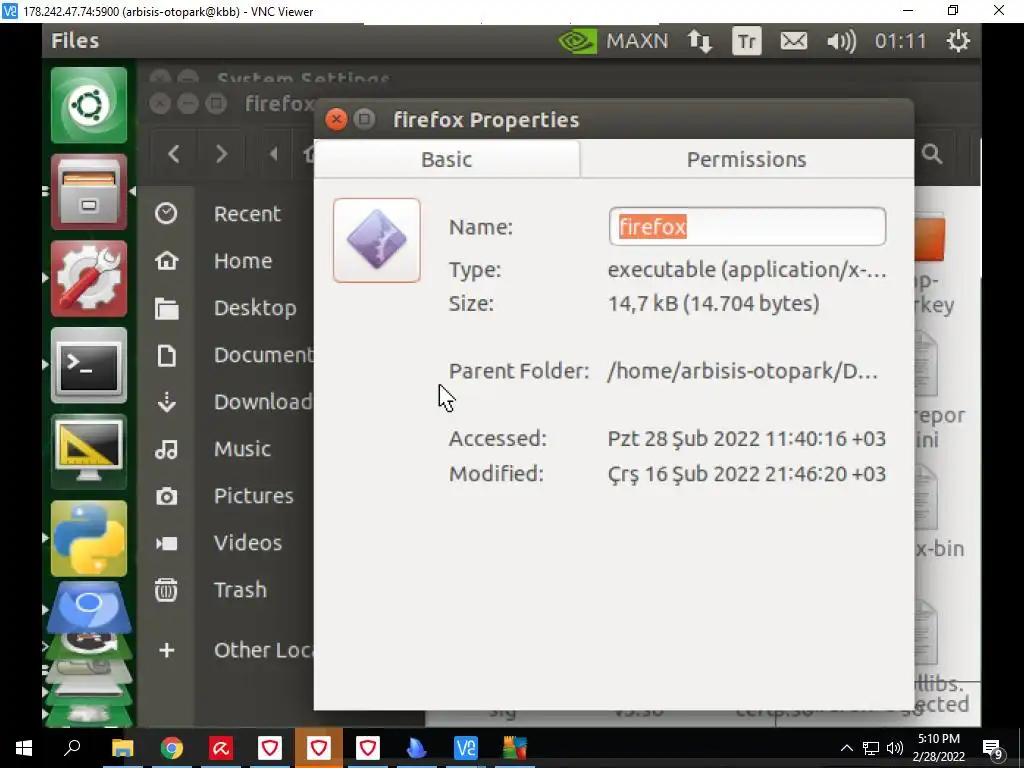Open VNC Viewer taskbar icon
Screen dimensions: 1024x768
point(466,748)
